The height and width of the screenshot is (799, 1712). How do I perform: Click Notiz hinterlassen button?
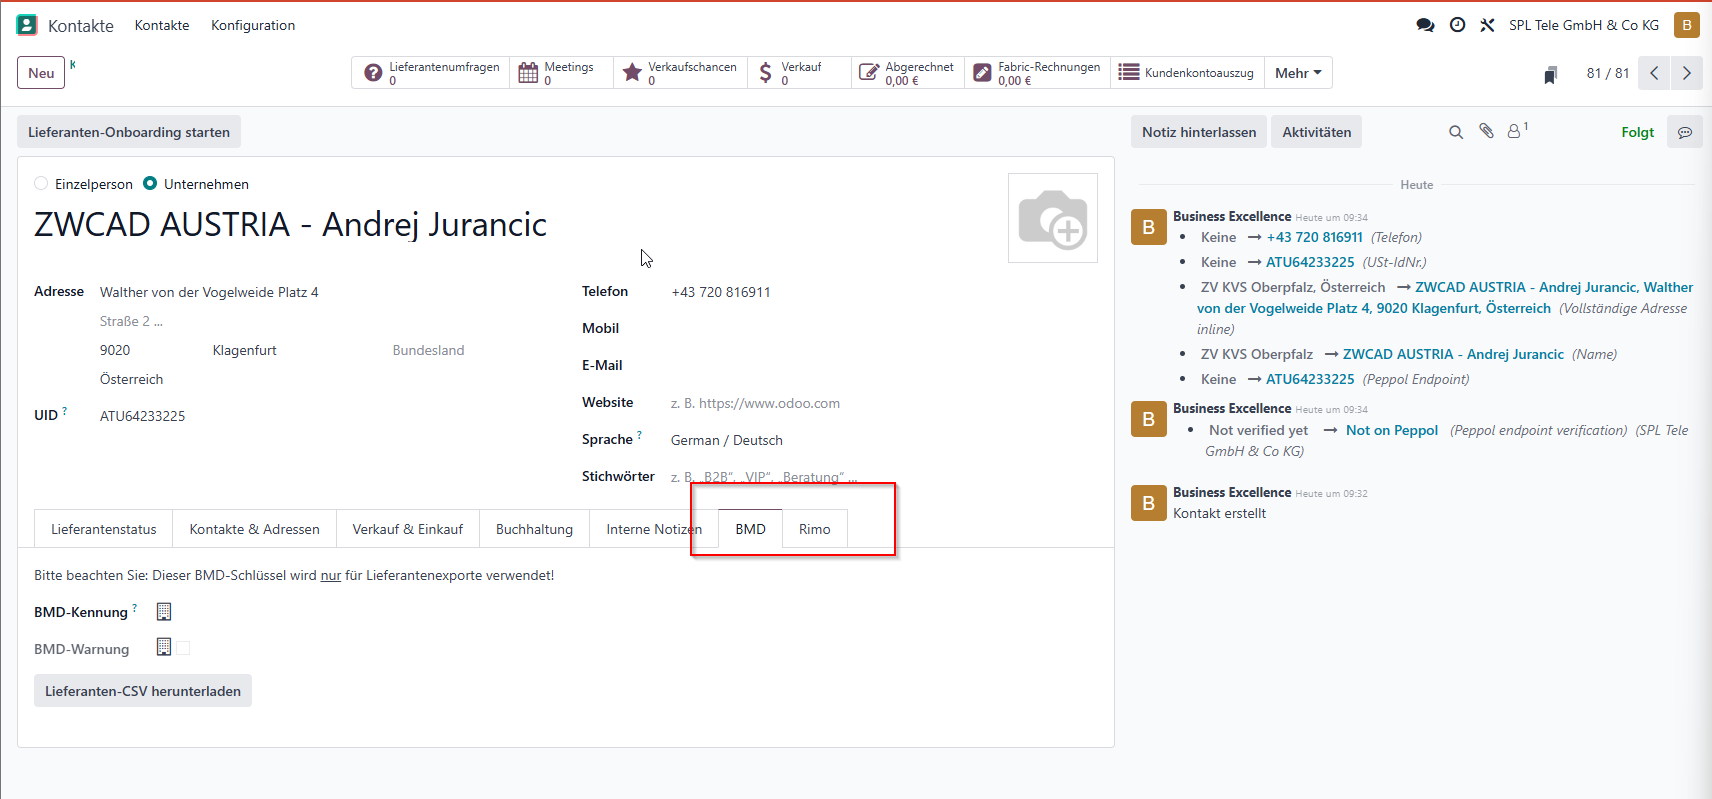pos(1199,132)
